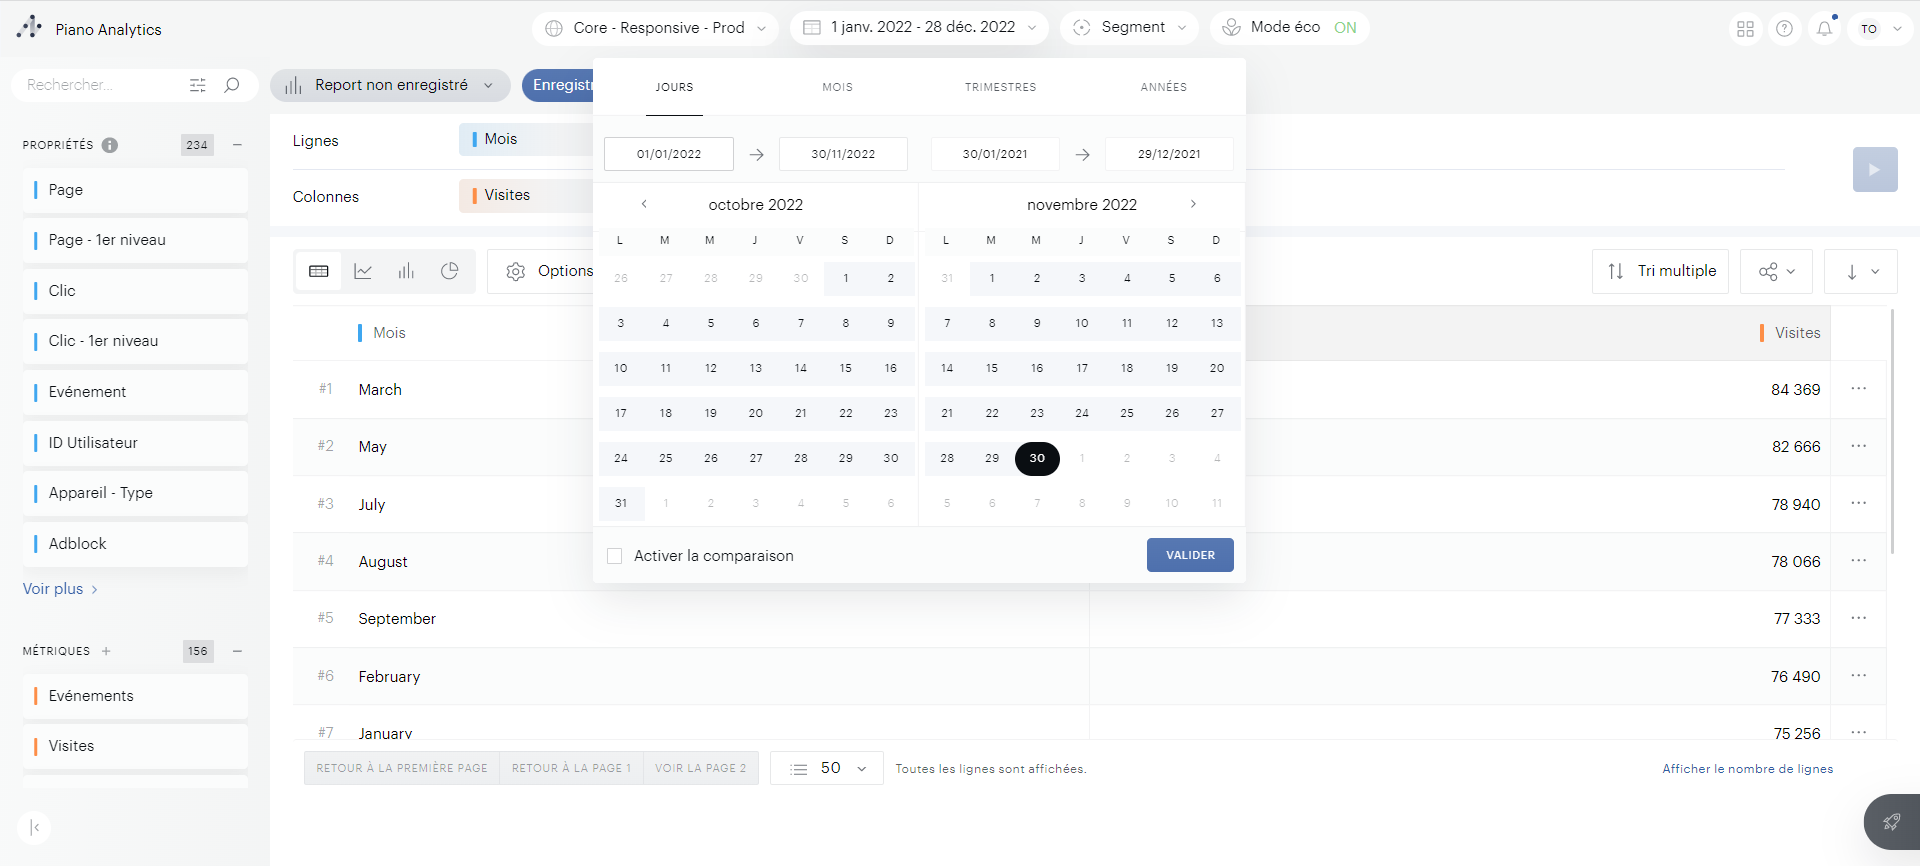Click the start date field 01/01/2022

(x=669, y=154)
